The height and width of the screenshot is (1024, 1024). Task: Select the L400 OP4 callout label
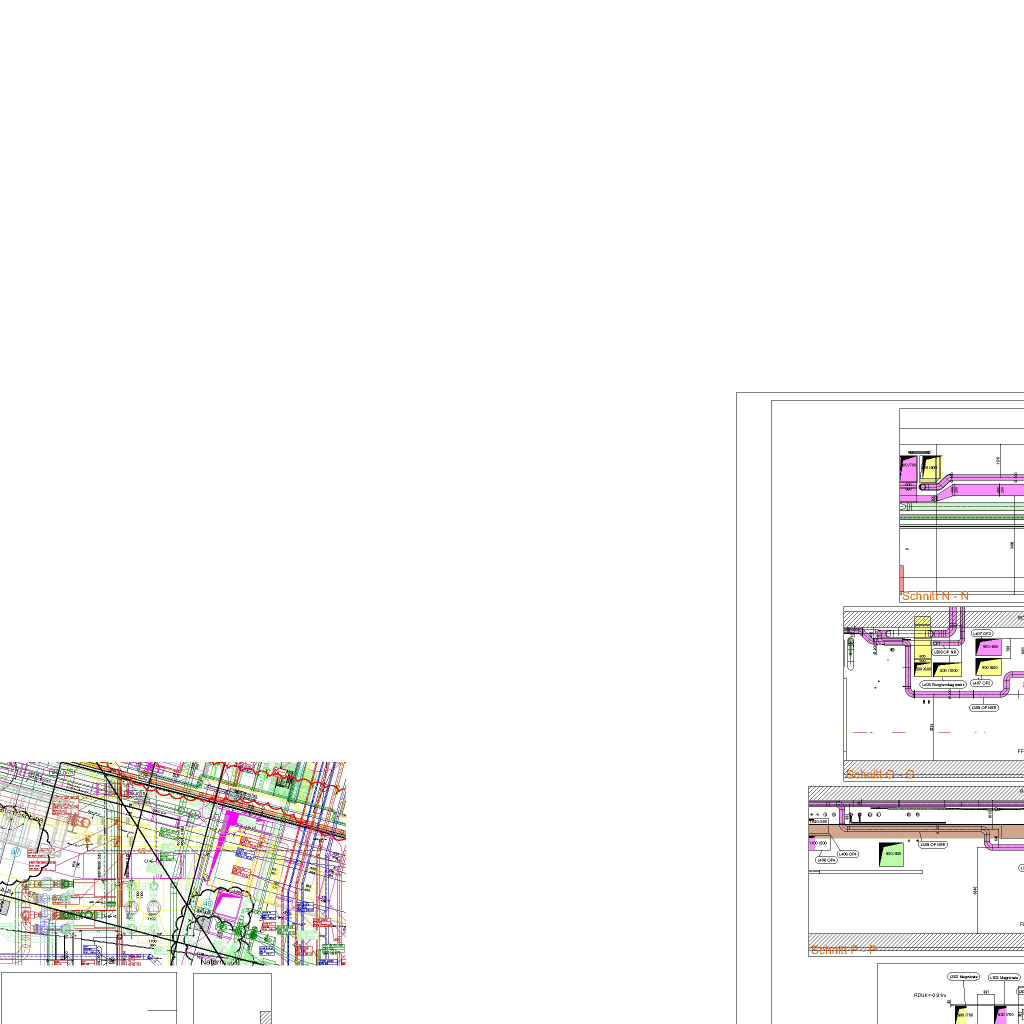[848, 854]
